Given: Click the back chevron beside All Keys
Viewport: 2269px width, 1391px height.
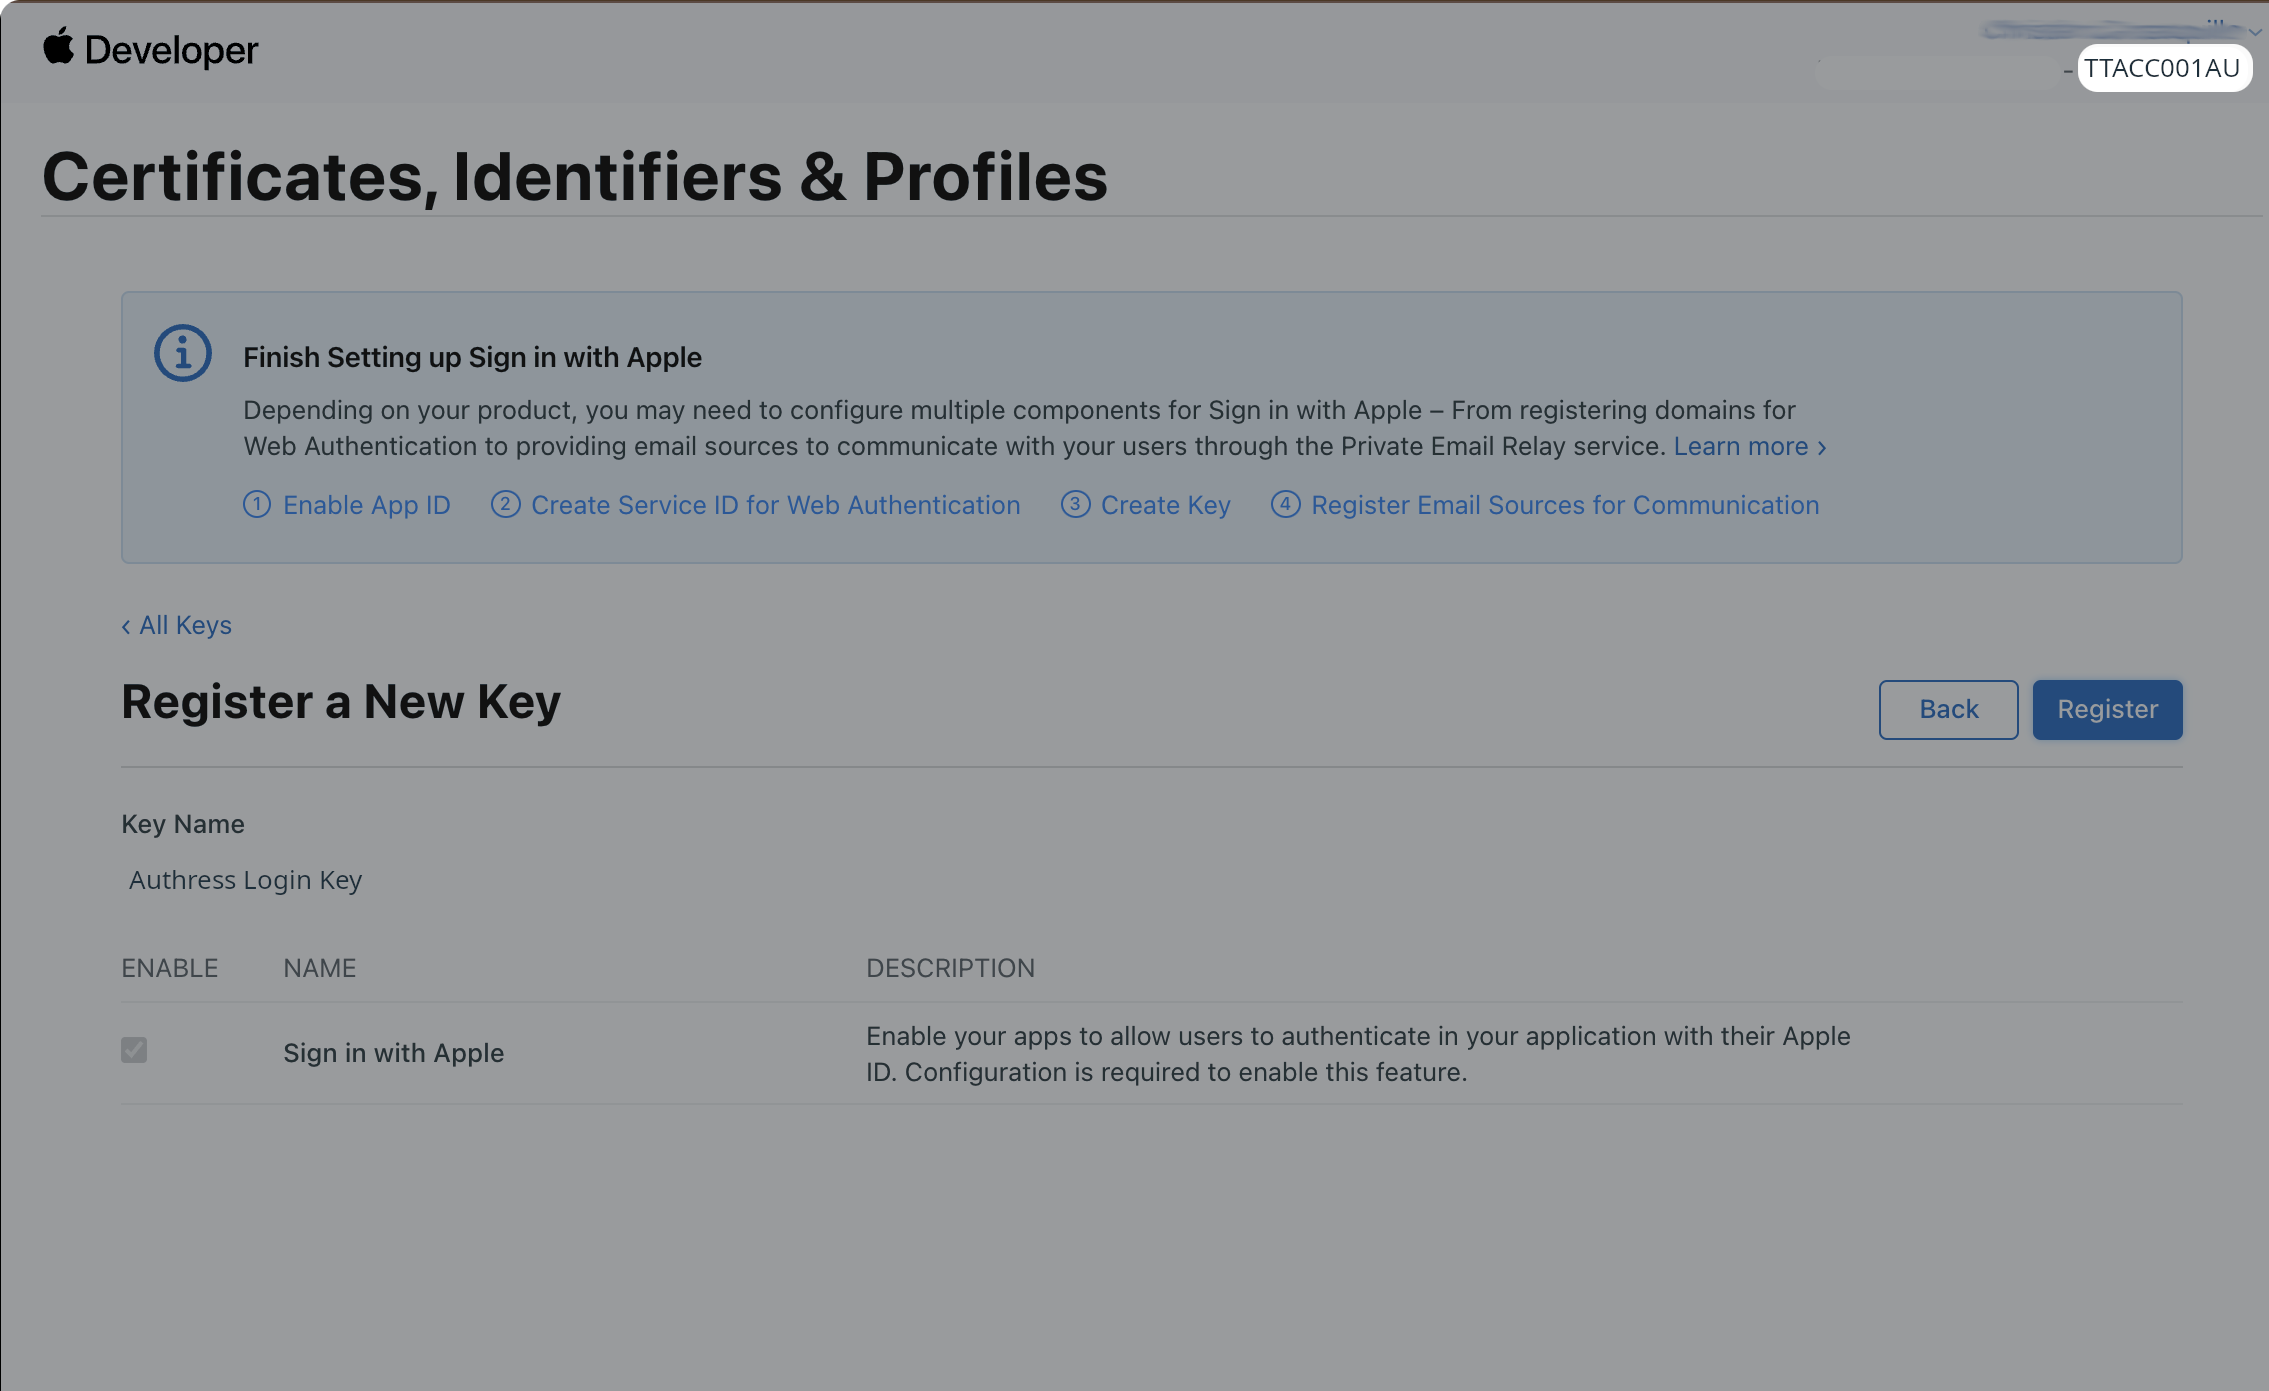Looking at the screenshot, I should tap(126, 624).
